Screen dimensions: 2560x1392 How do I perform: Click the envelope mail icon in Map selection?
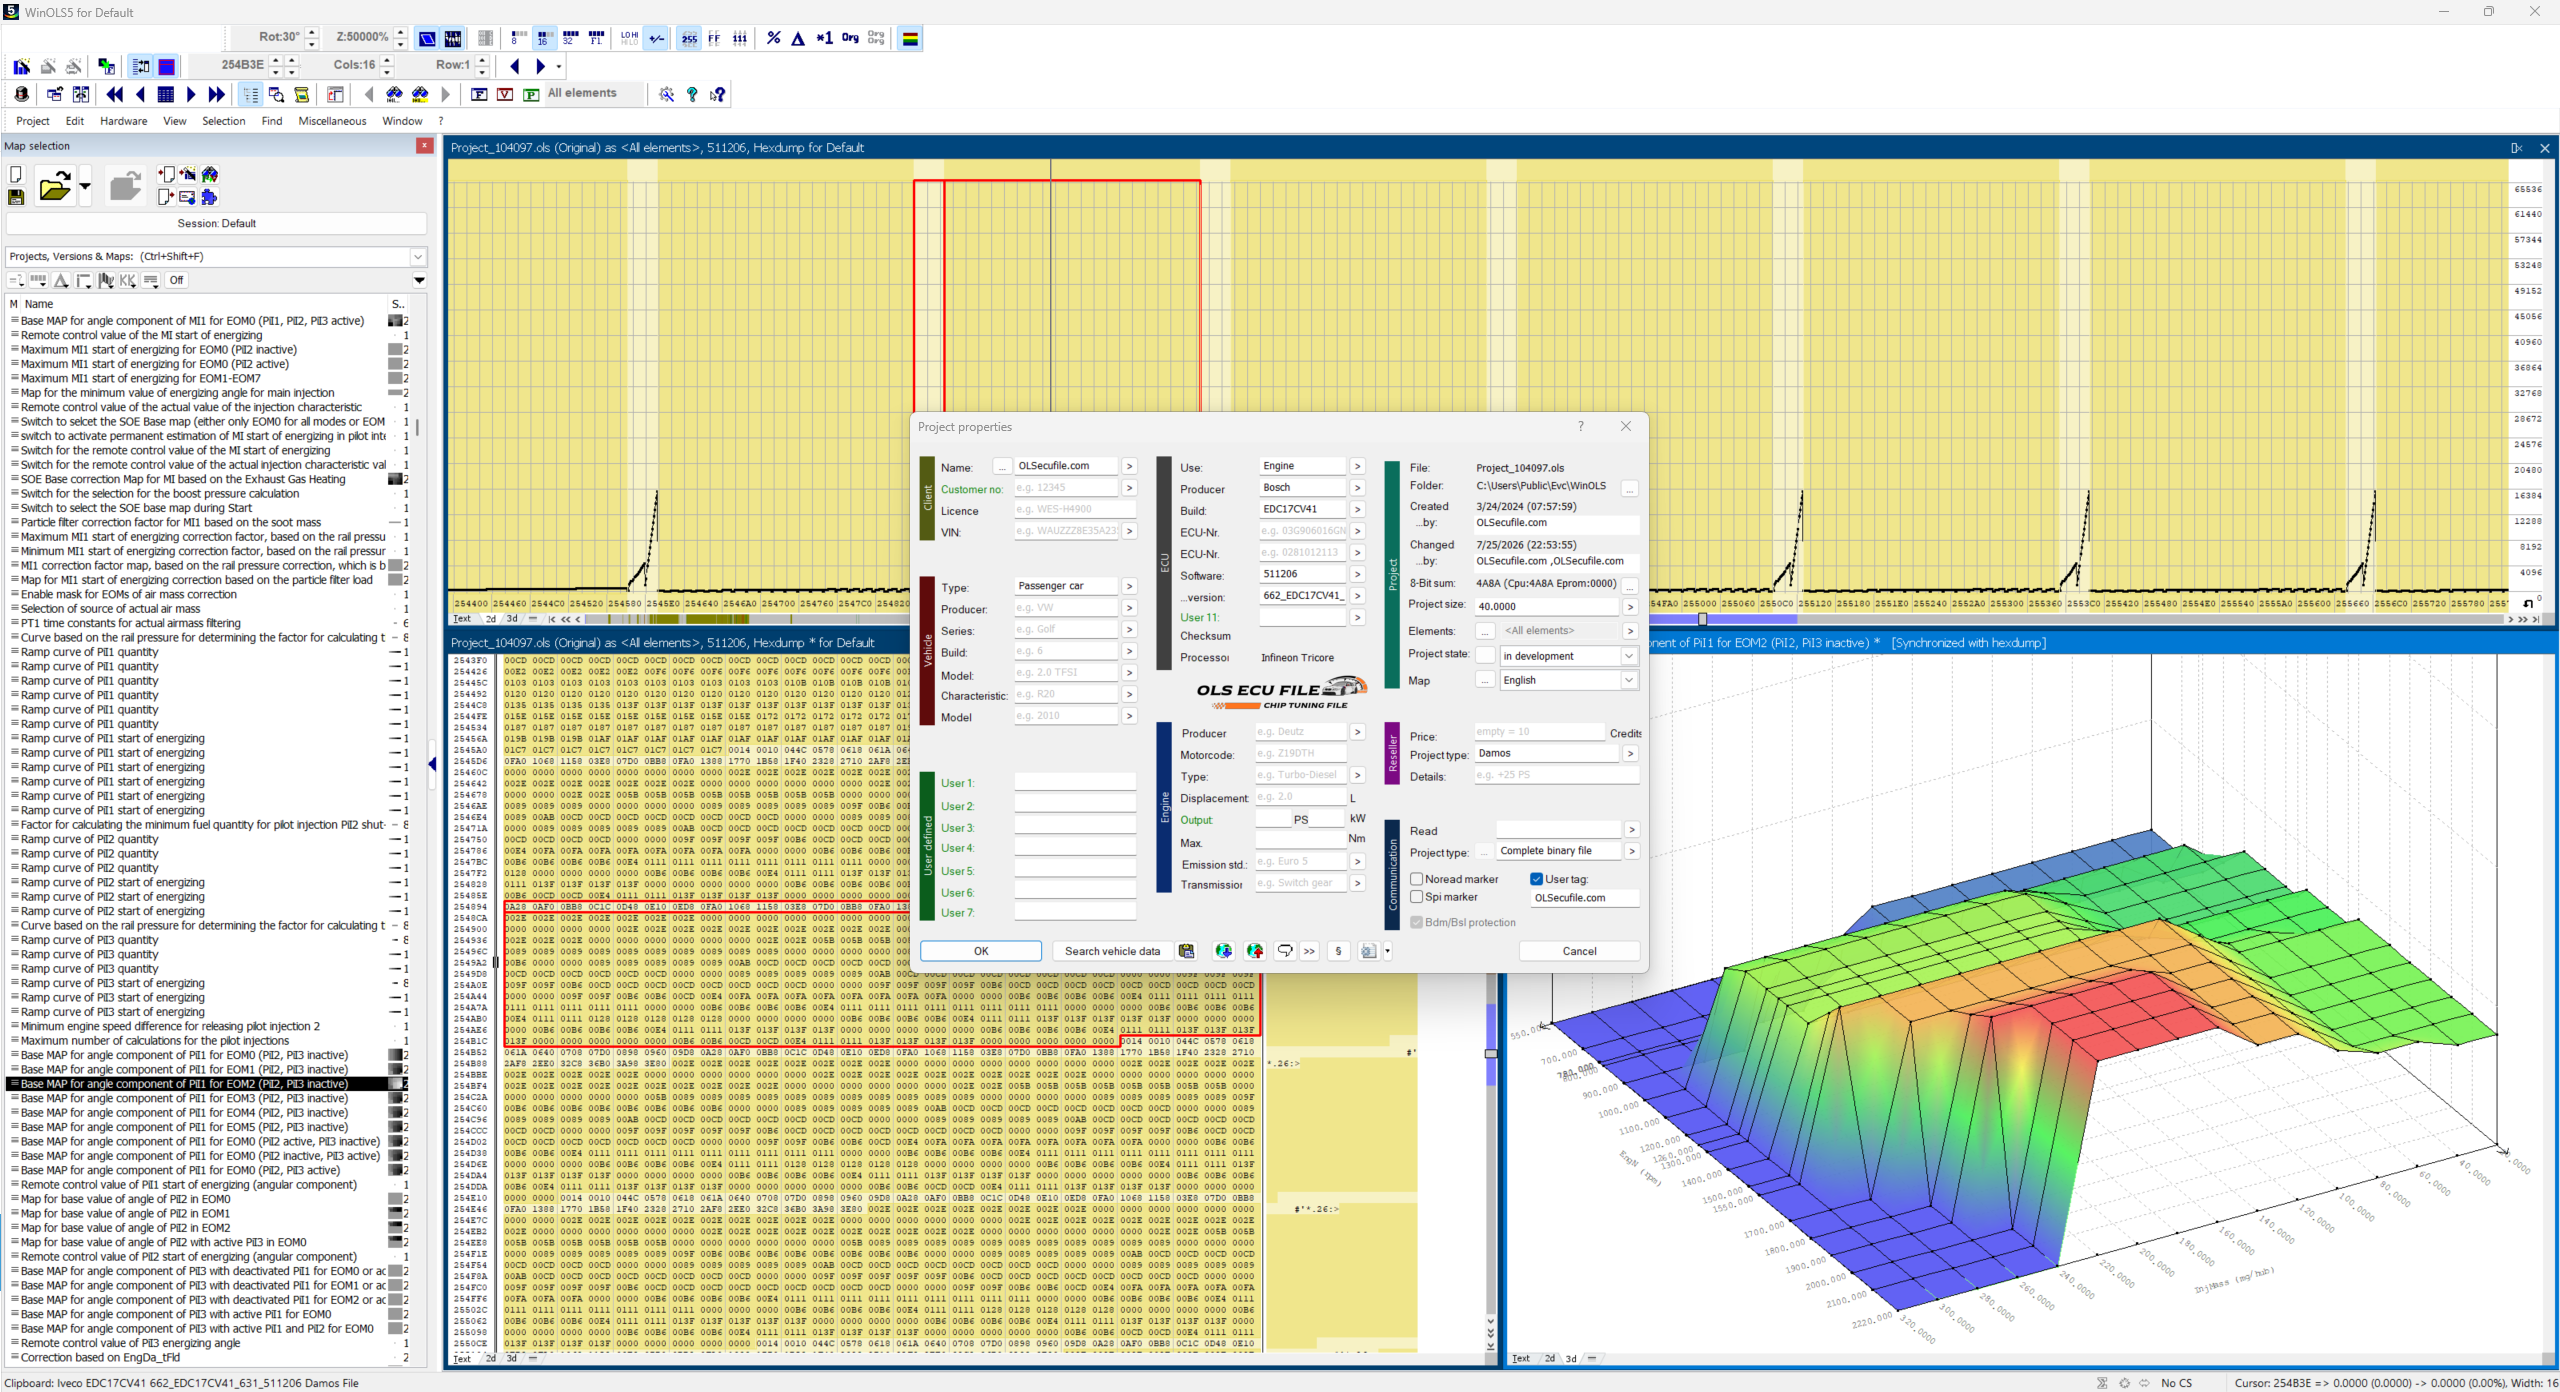click(x=187, y=197)
